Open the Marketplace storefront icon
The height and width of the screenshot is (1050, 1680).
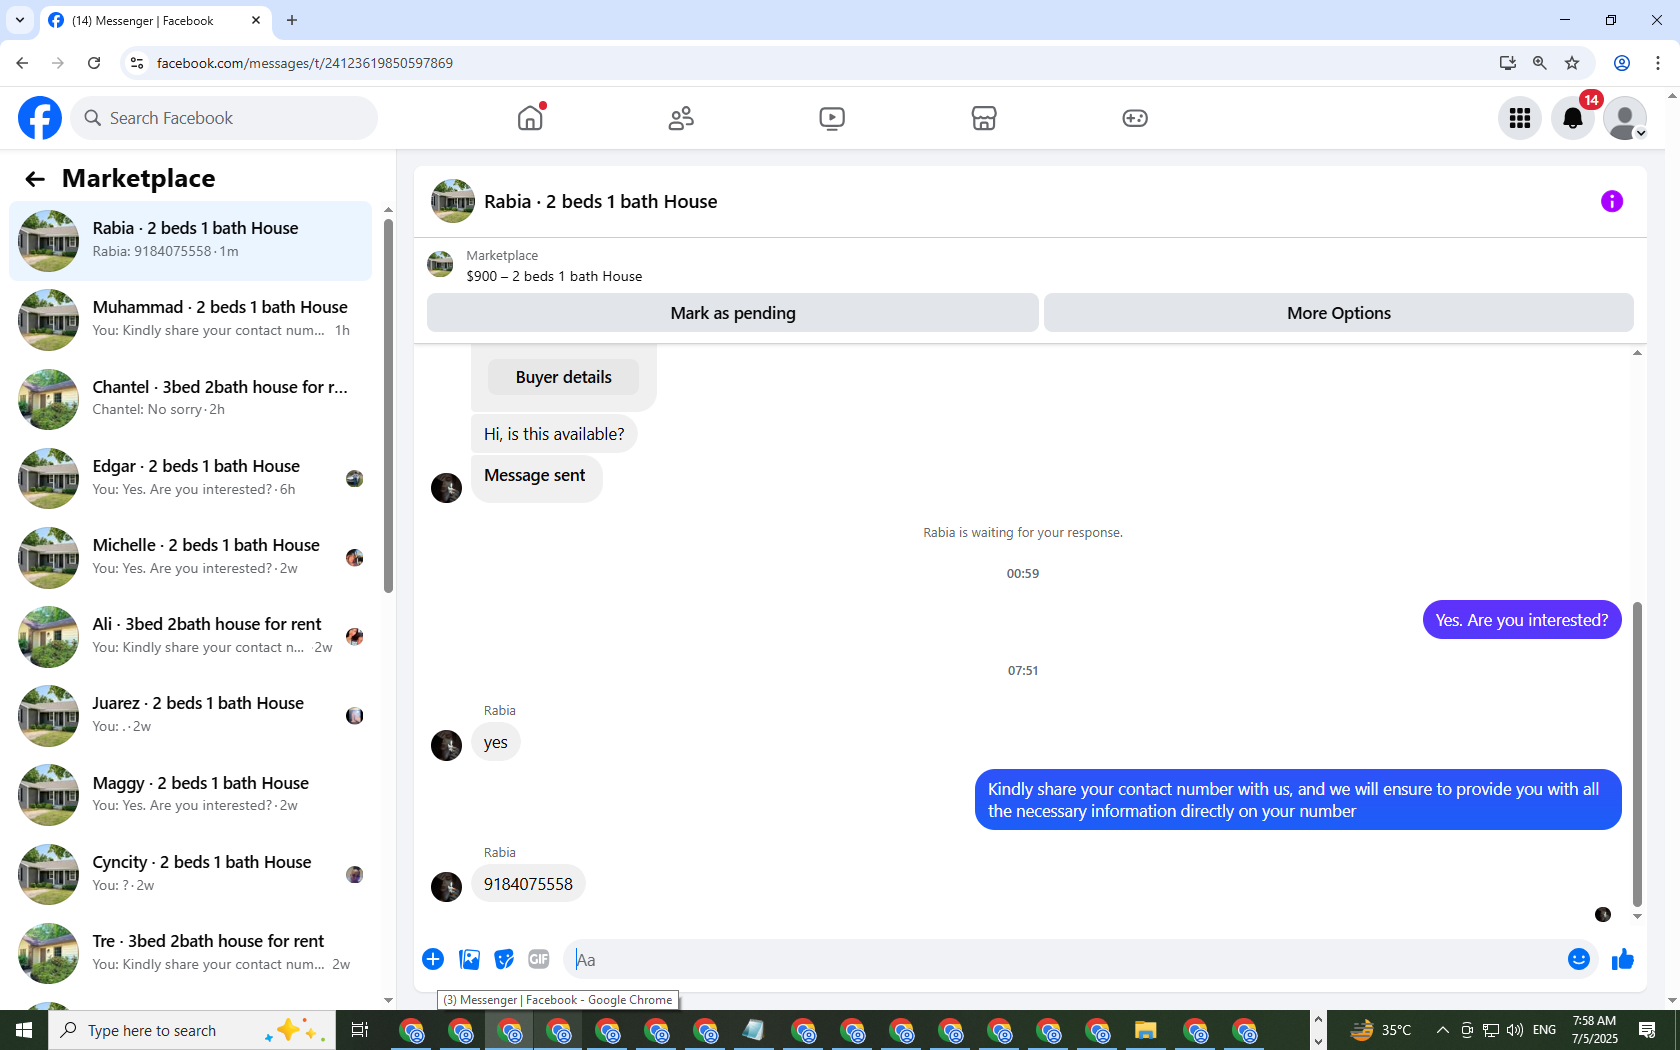[x=984, y=118]
